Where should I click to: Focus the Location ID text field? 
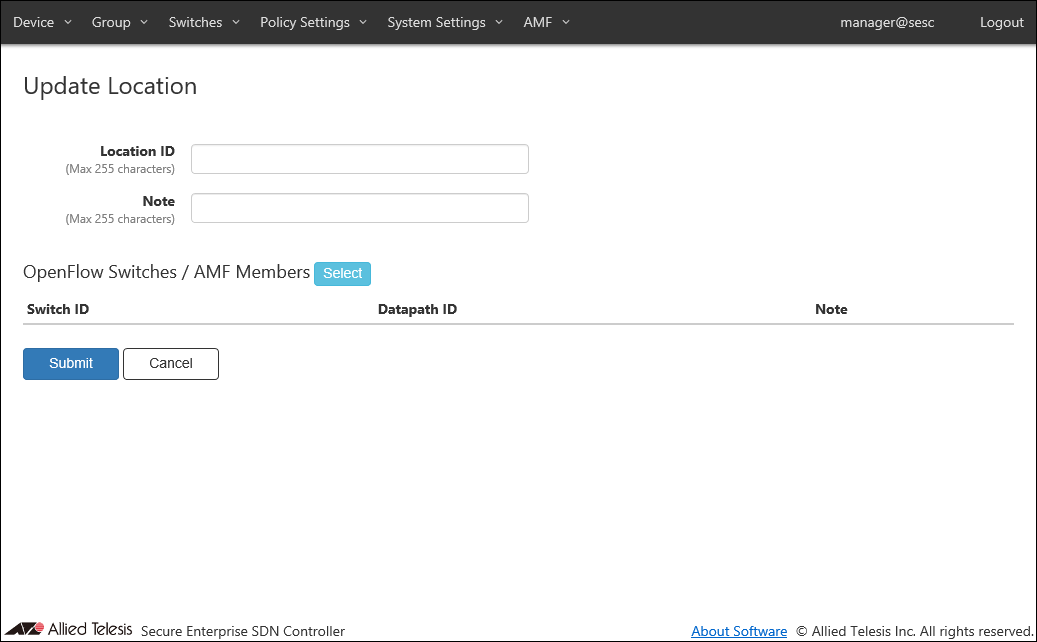pyautogui.click(x=359, y=159)
